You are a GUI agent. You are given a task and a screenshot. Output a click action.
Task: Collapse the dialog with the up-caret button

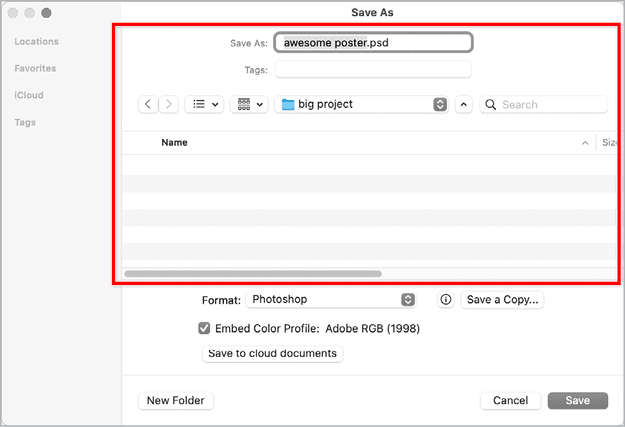click(x=464, y=104)
